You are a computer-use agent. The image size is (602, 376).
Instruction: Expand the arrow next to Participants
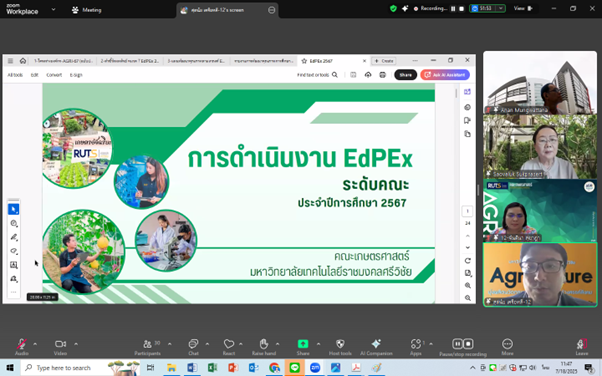[170, 344]
